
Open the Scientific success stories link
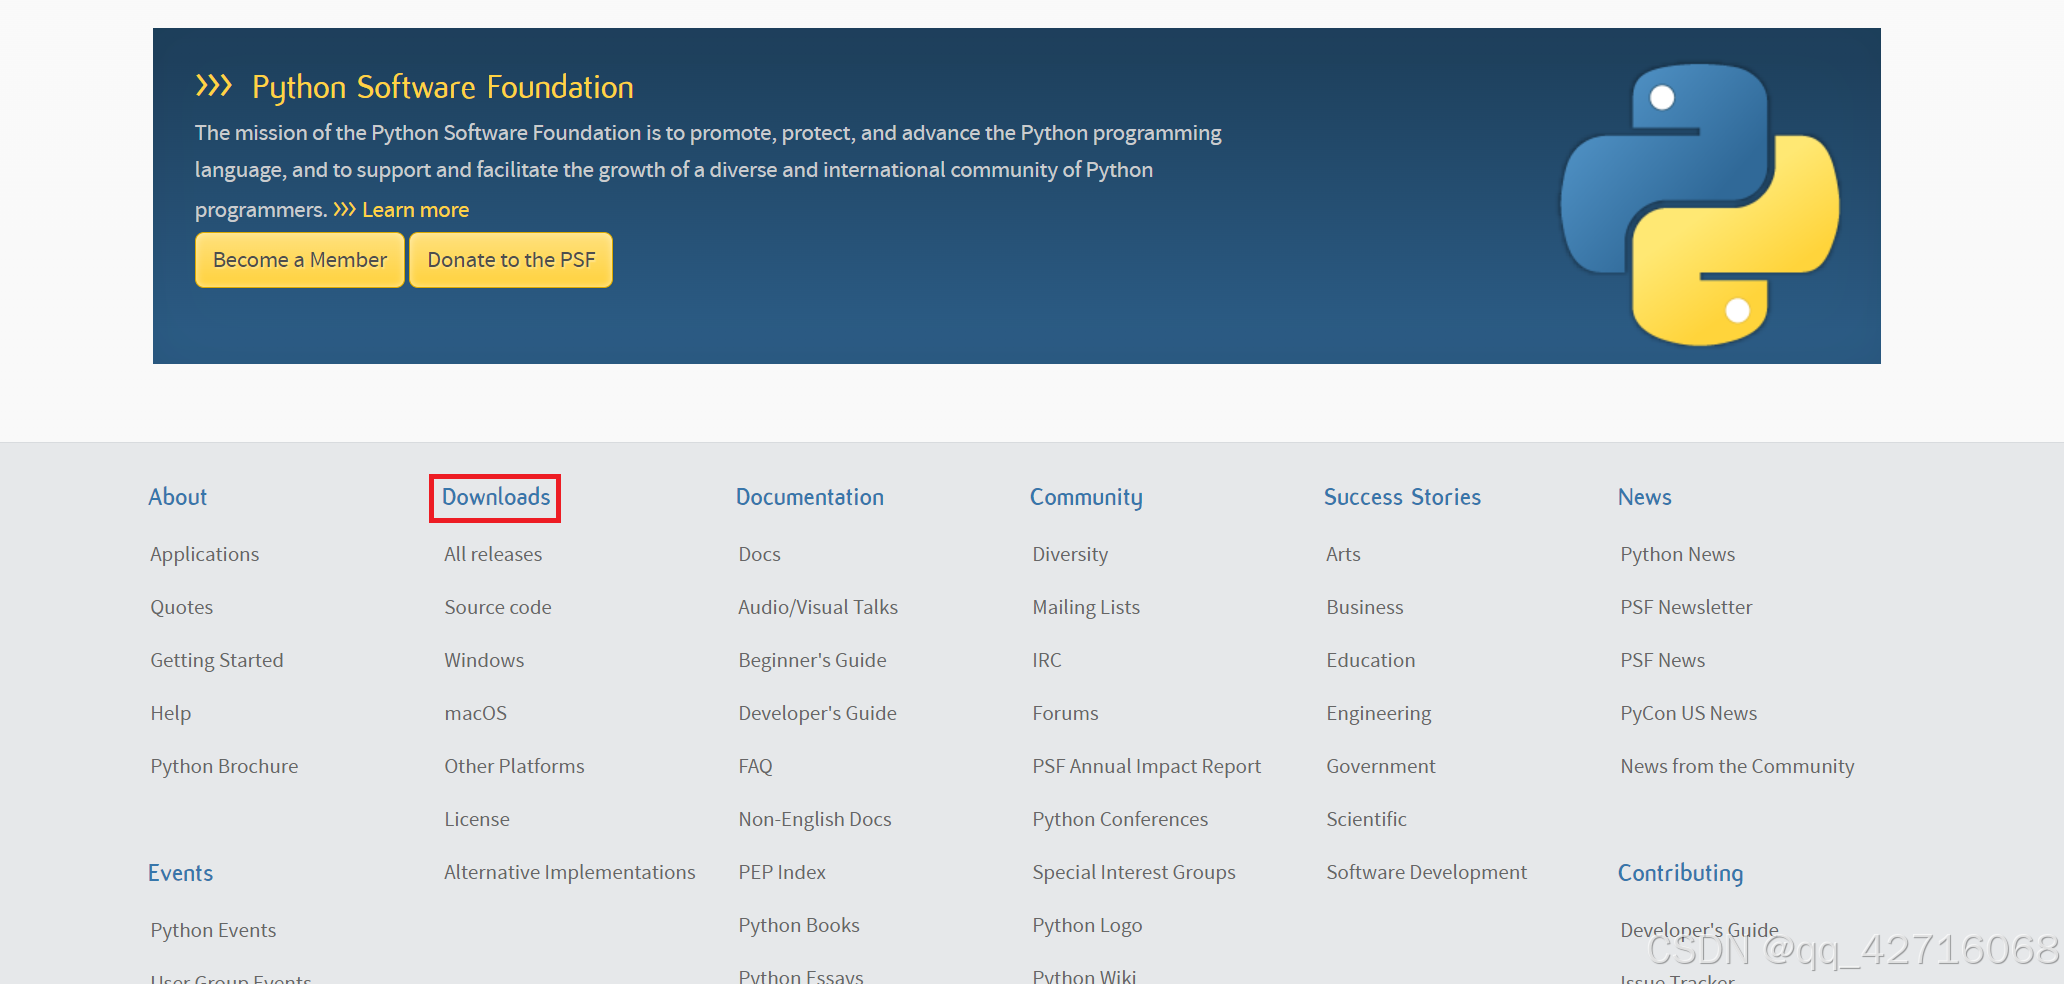click(x=1366, y=819)
